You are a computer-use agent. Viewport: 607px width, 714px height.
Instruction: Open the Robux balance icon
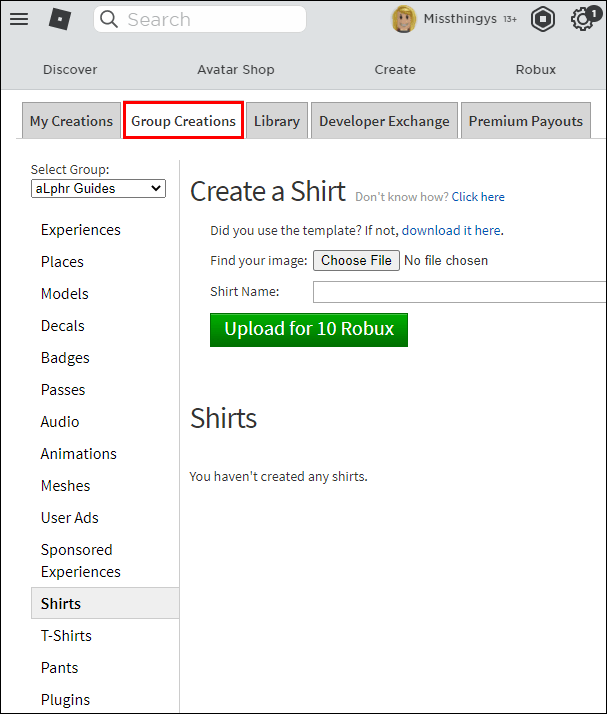542,19
